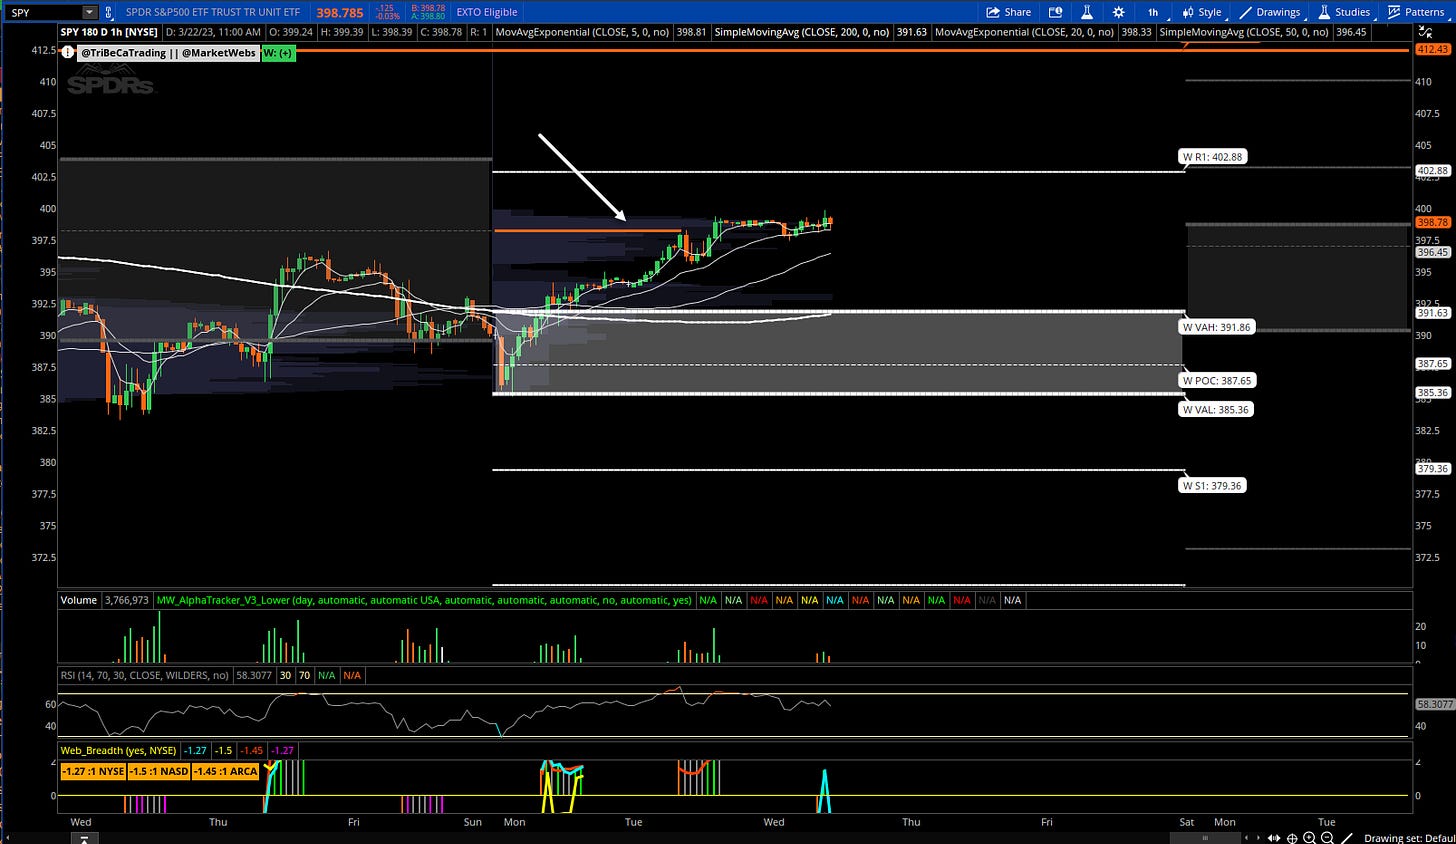
Task: Click the EXTO Eligible label
Action: (x=487, y=12)
